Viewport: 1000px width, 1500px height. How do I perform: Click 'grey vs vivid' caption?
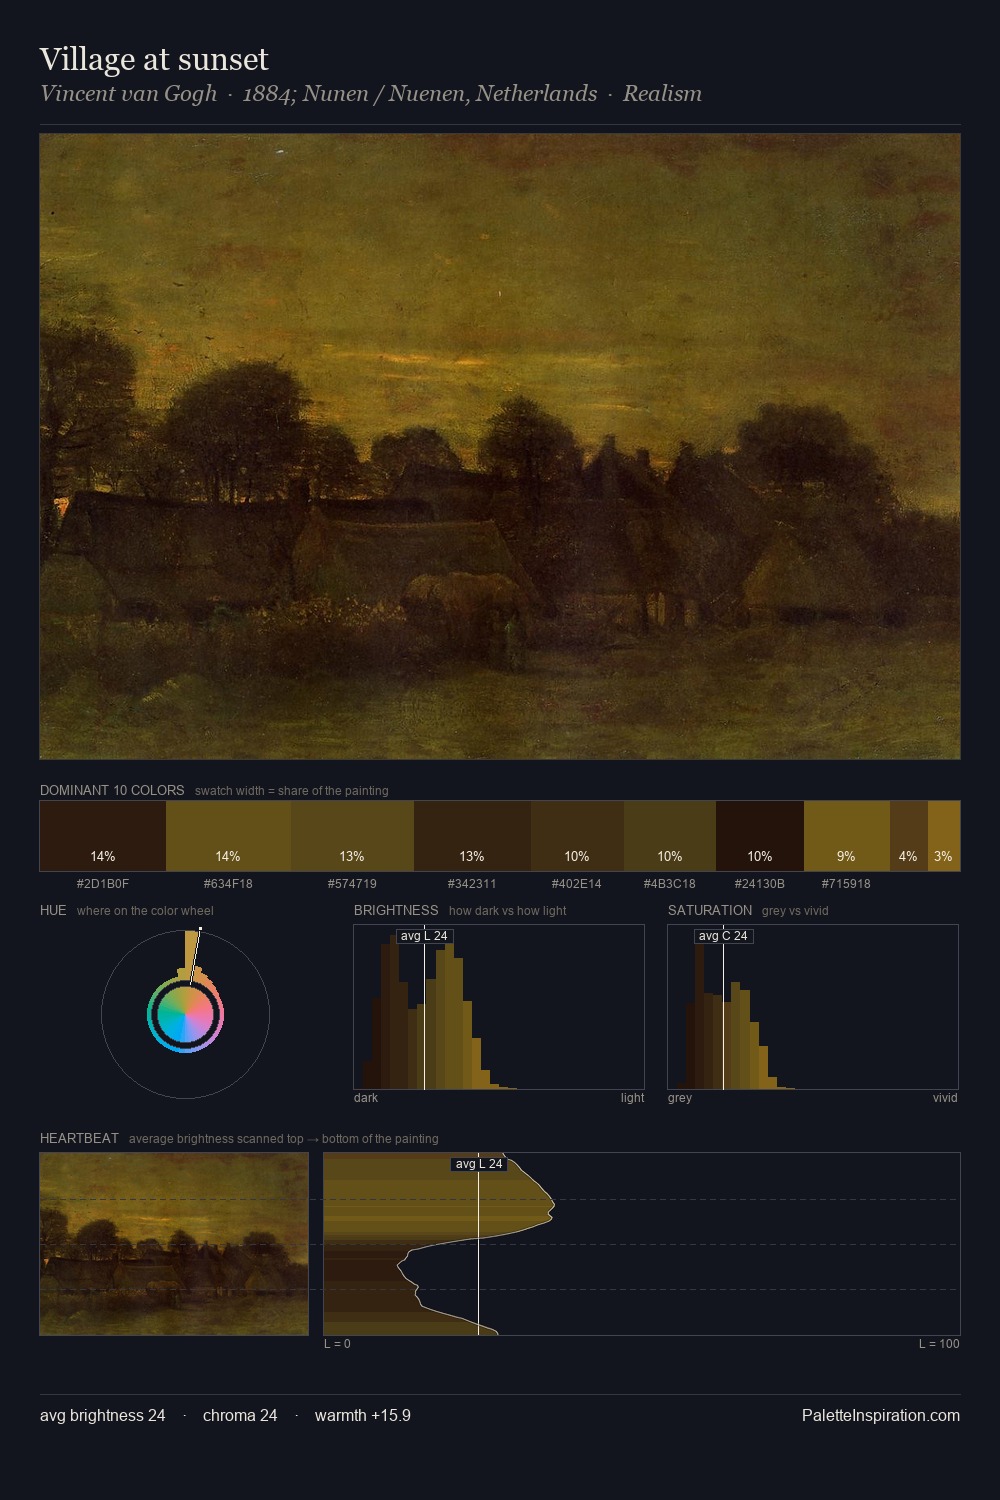(x=795, y=911)
